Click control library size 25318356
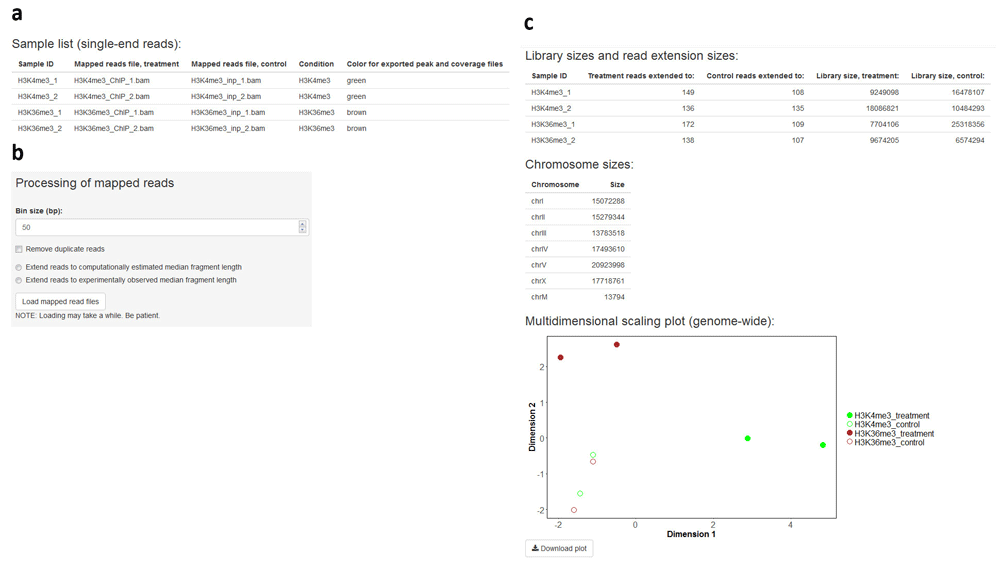The height and width of the screenshot is (569, 1000). 967,124
